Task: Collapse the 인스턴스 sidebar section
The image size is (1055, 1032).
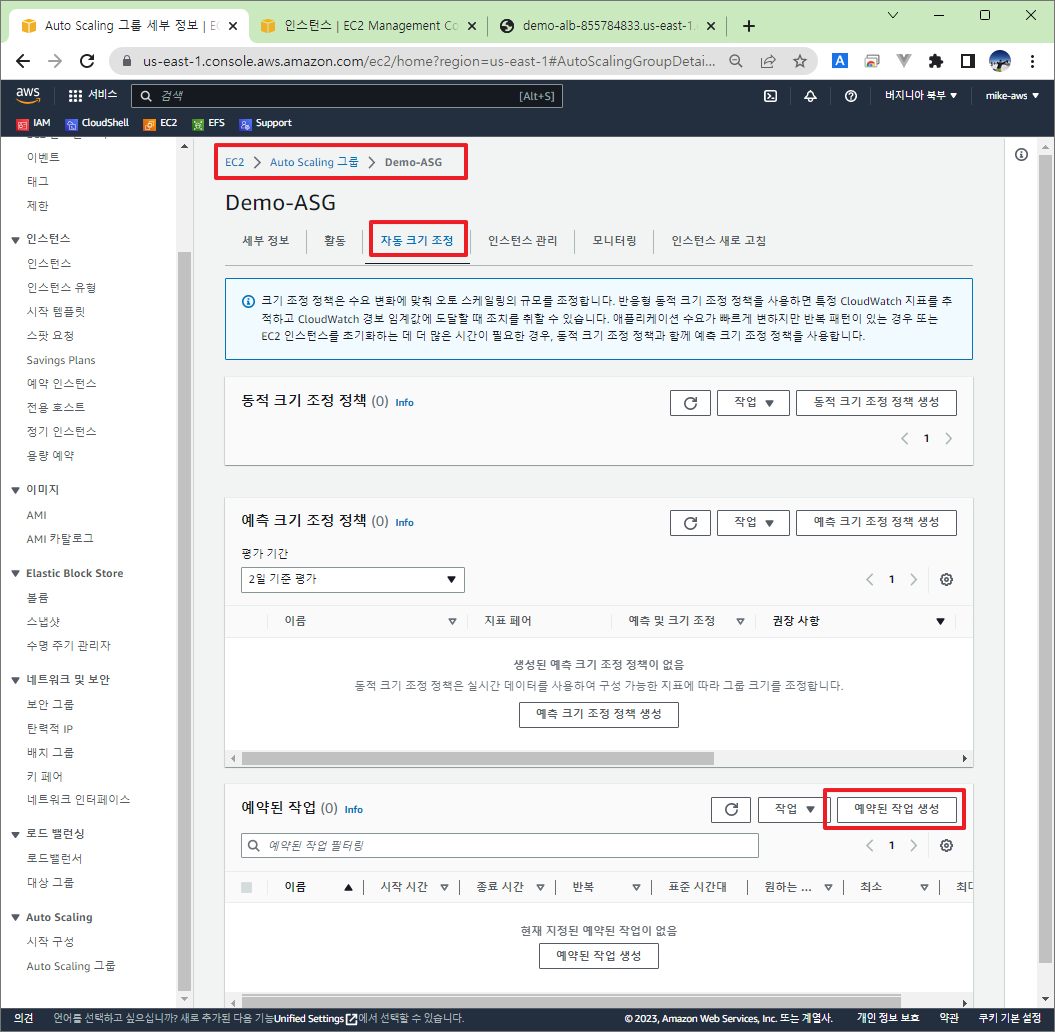Action: (15, 239)
